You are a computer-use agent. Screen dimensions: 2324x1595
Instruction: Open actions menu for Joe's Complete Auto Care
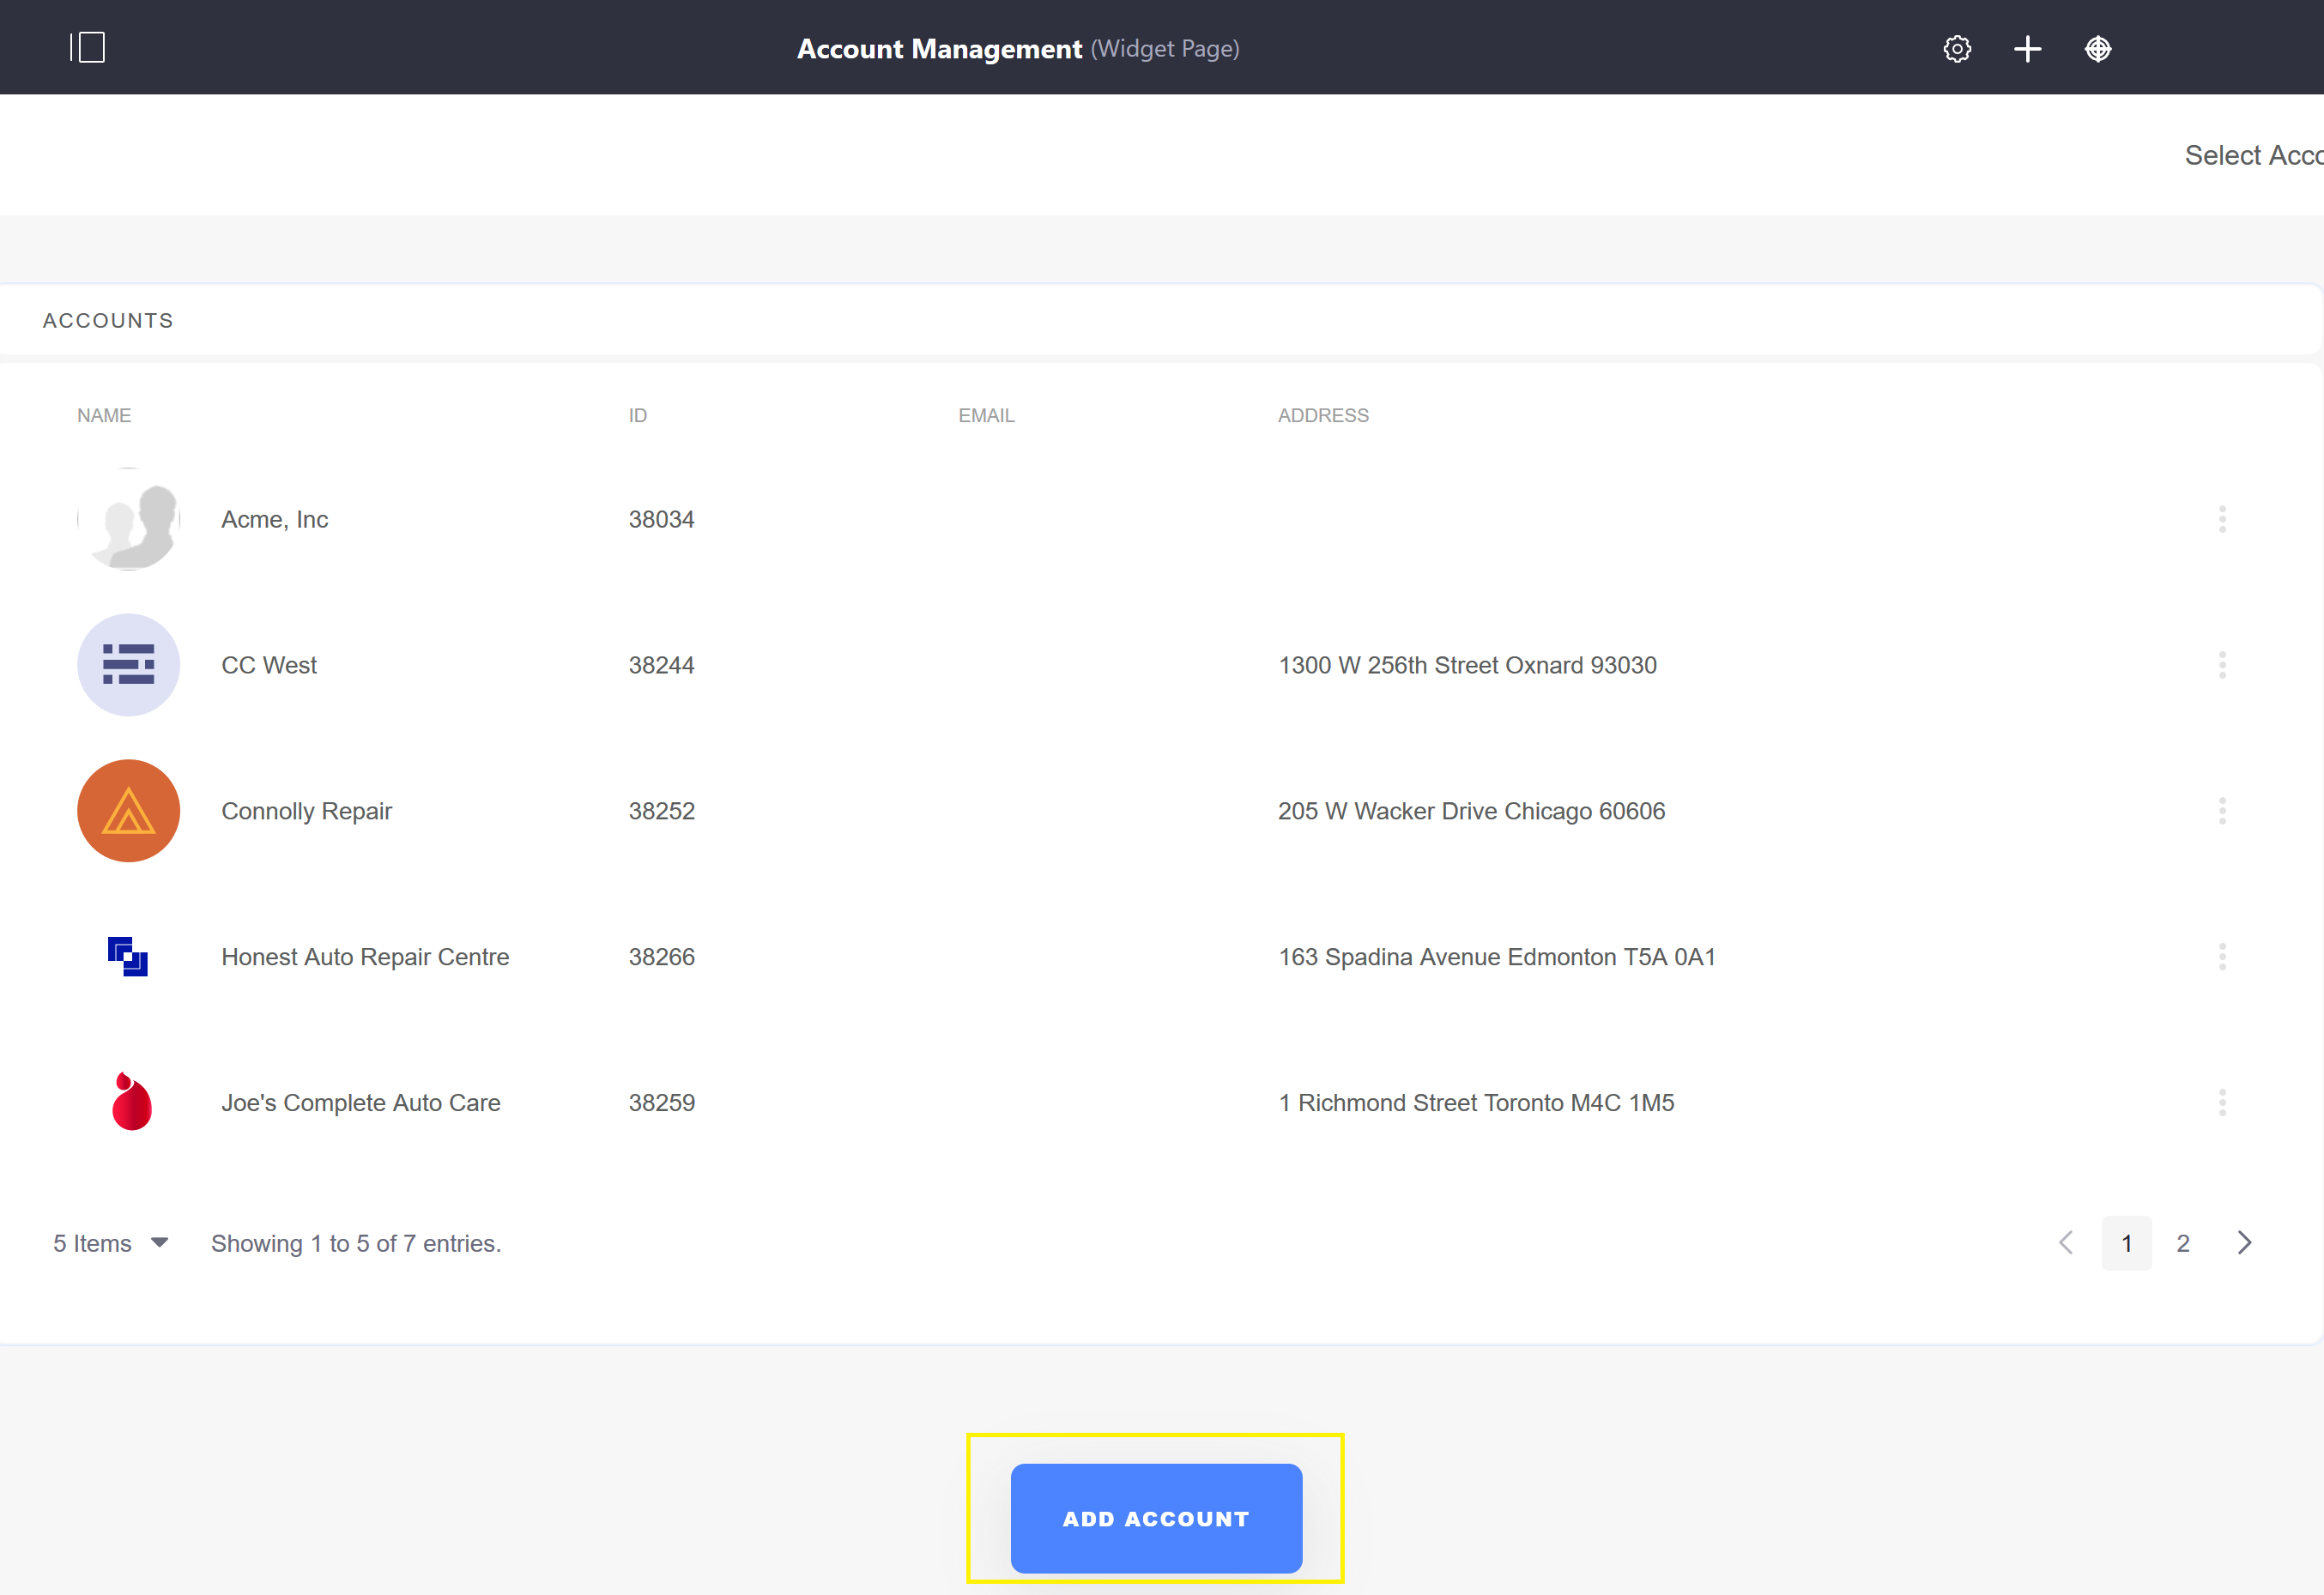click(x=2222, y=1103)
